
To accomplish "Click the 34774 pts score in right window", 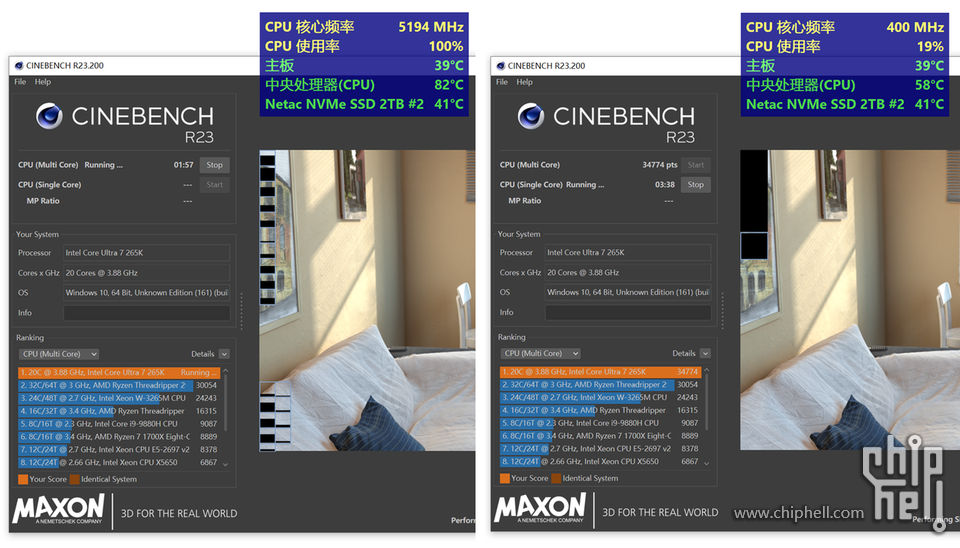I will pos(660,165).
